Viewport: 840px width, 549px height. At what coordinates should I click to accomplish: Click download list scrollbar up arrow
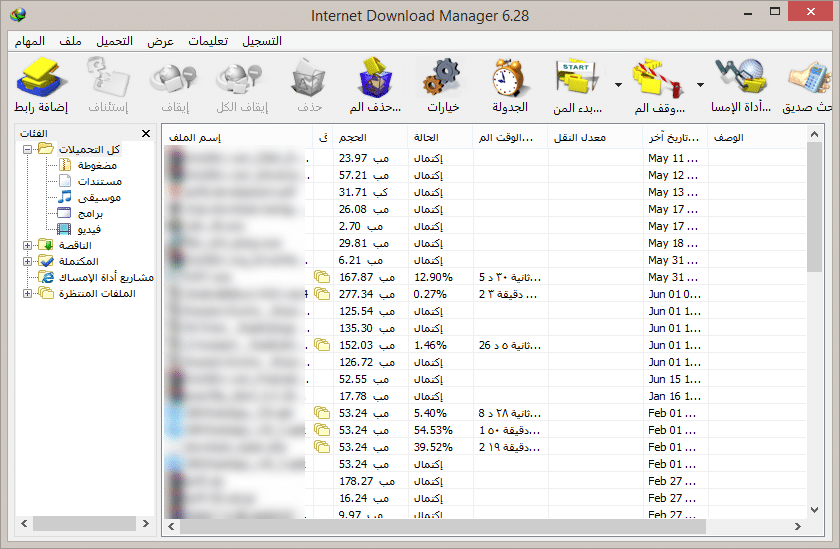pos(814,134)
